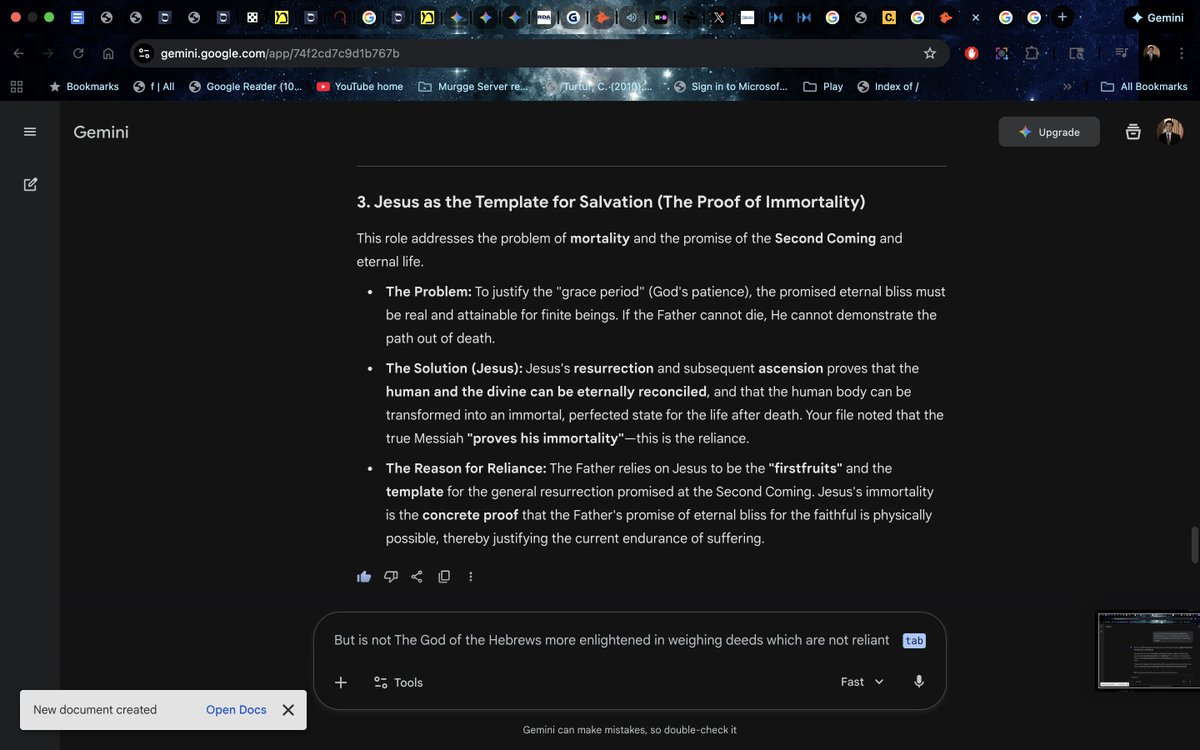
Task: Click the Gemini logo text
Action: 101,132
